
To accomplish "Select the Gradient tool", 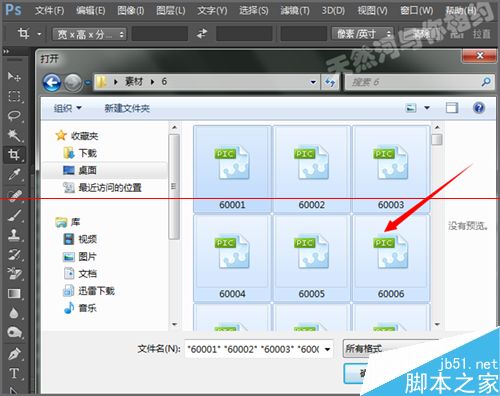I will tap(14, 293).
